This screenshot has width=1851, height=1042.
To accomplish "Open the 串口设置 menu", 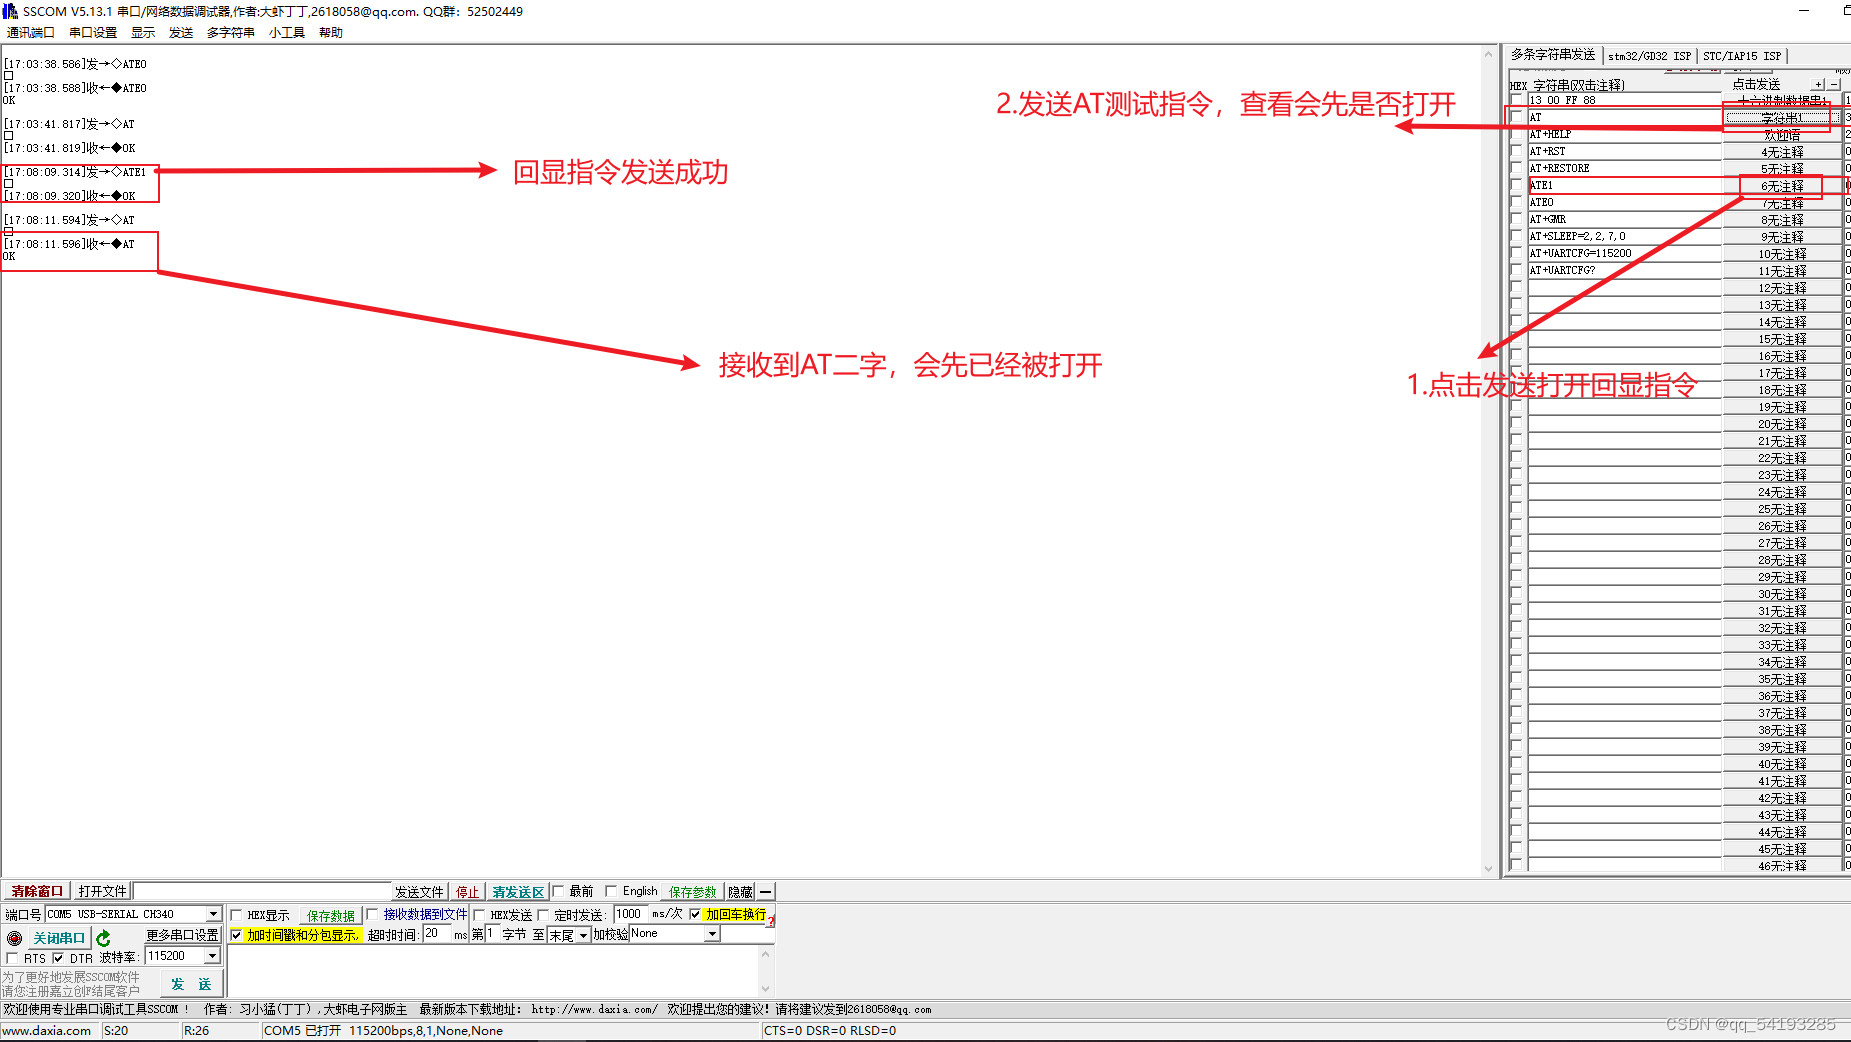I will click(x=93, y=32).
